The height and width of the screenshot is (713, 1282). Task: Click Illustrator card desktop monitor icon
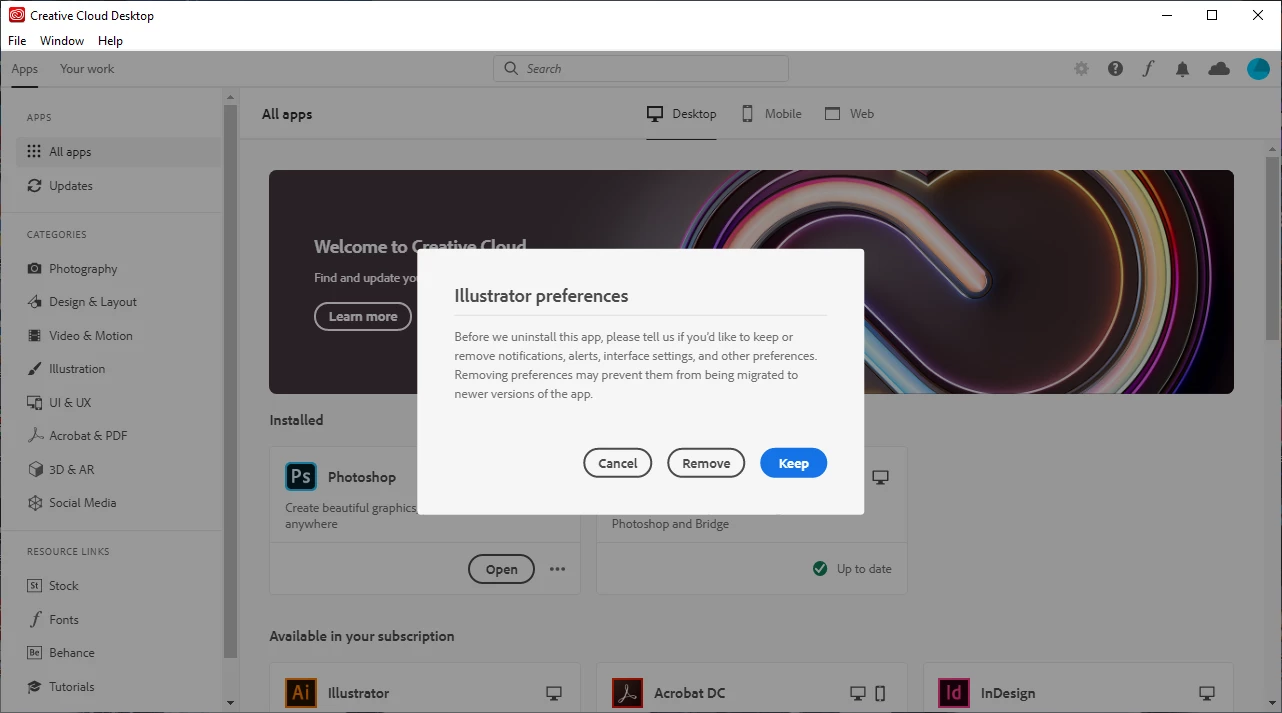tap(554, 693)
